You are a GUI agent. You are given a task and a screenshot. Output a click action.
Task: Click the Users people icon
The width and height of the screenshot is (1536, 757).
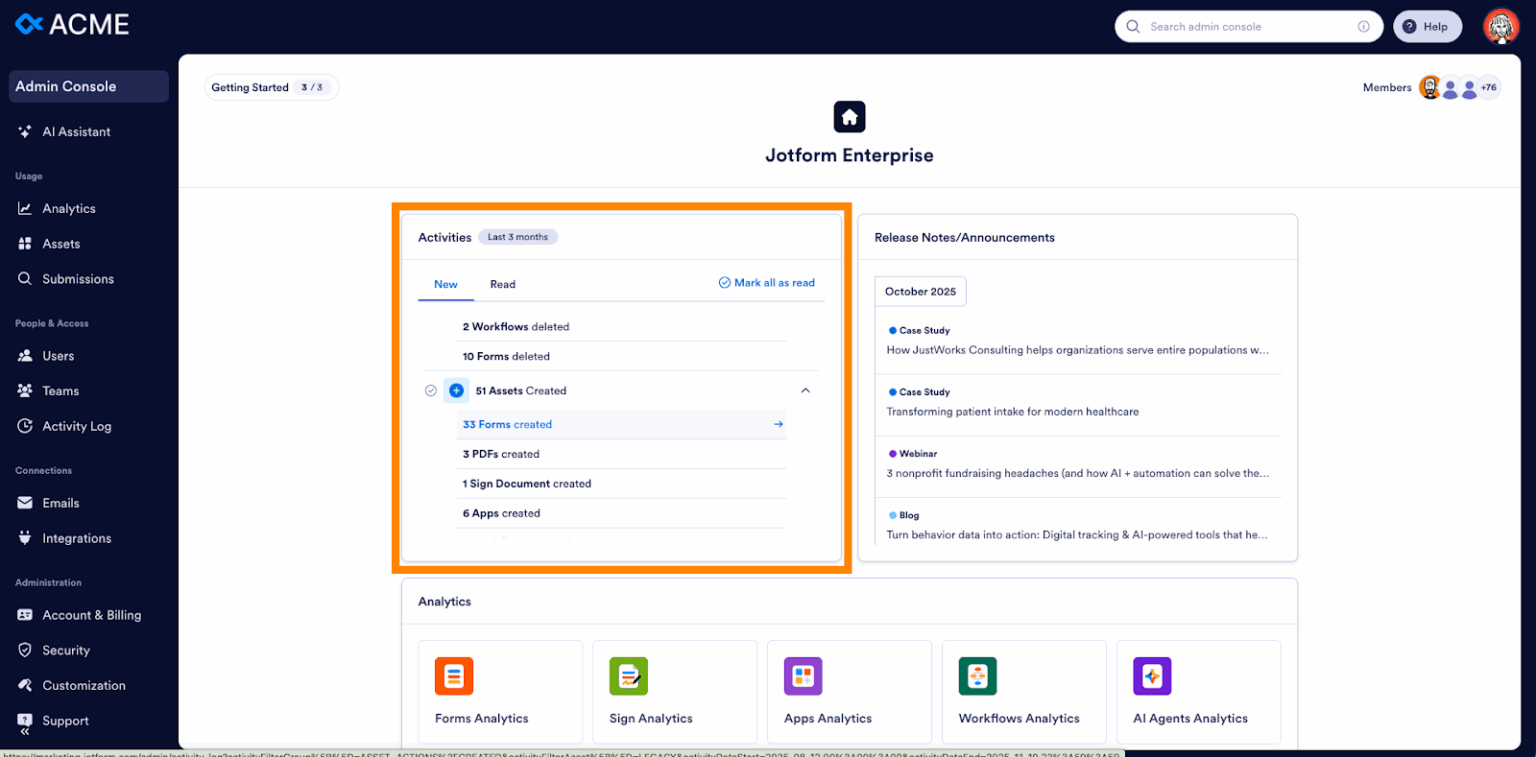click(x=25, y=356)
